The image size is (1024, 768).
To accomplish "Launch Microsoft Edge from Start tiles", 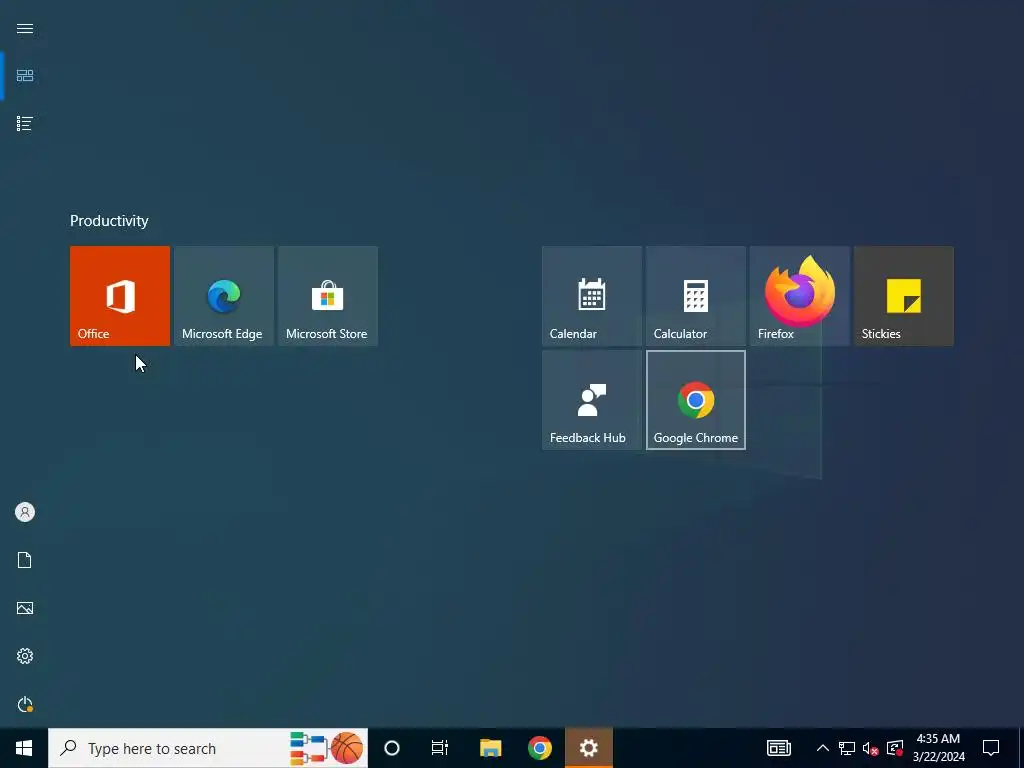I will point(224,296).
